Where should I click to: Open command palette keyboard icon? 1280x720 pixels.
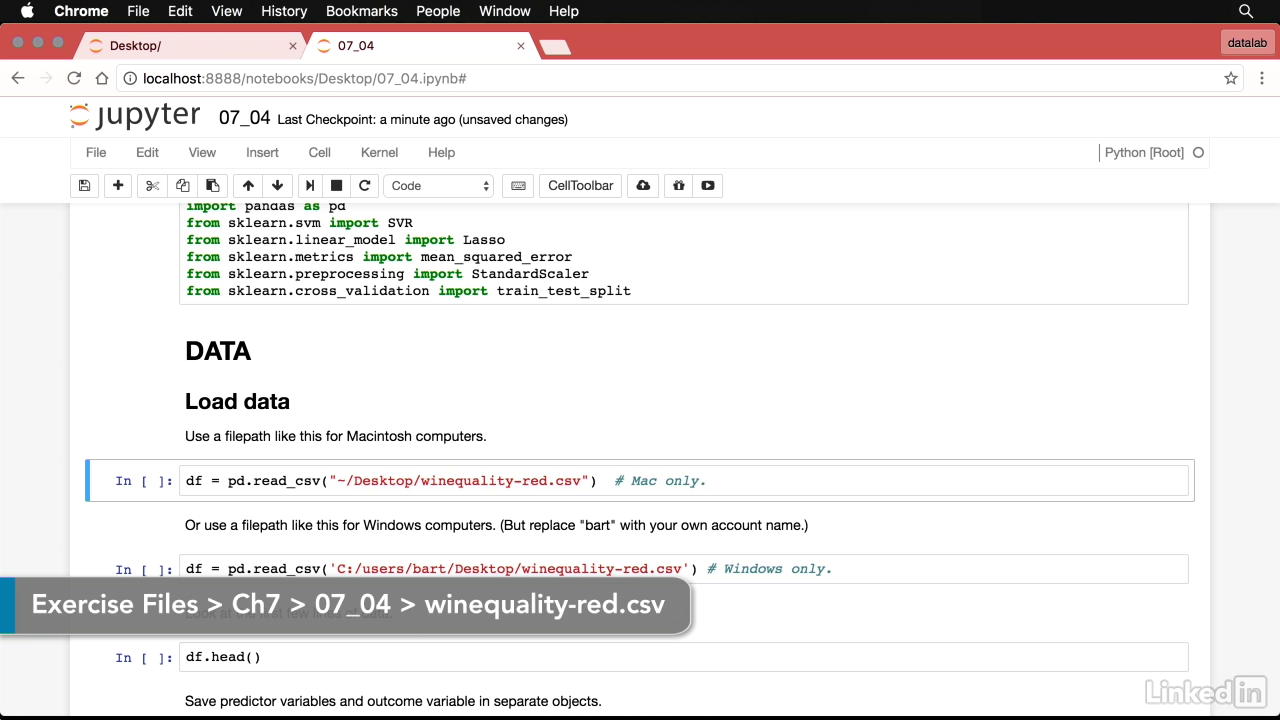click(518, 186)
